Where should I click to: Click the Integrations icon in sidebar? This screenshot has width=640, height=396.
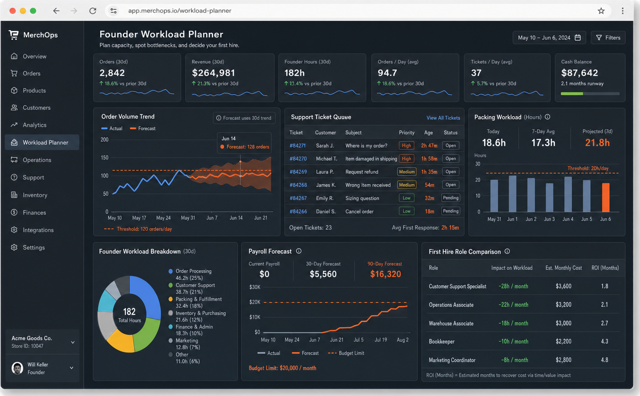click(x=14, y=230)
